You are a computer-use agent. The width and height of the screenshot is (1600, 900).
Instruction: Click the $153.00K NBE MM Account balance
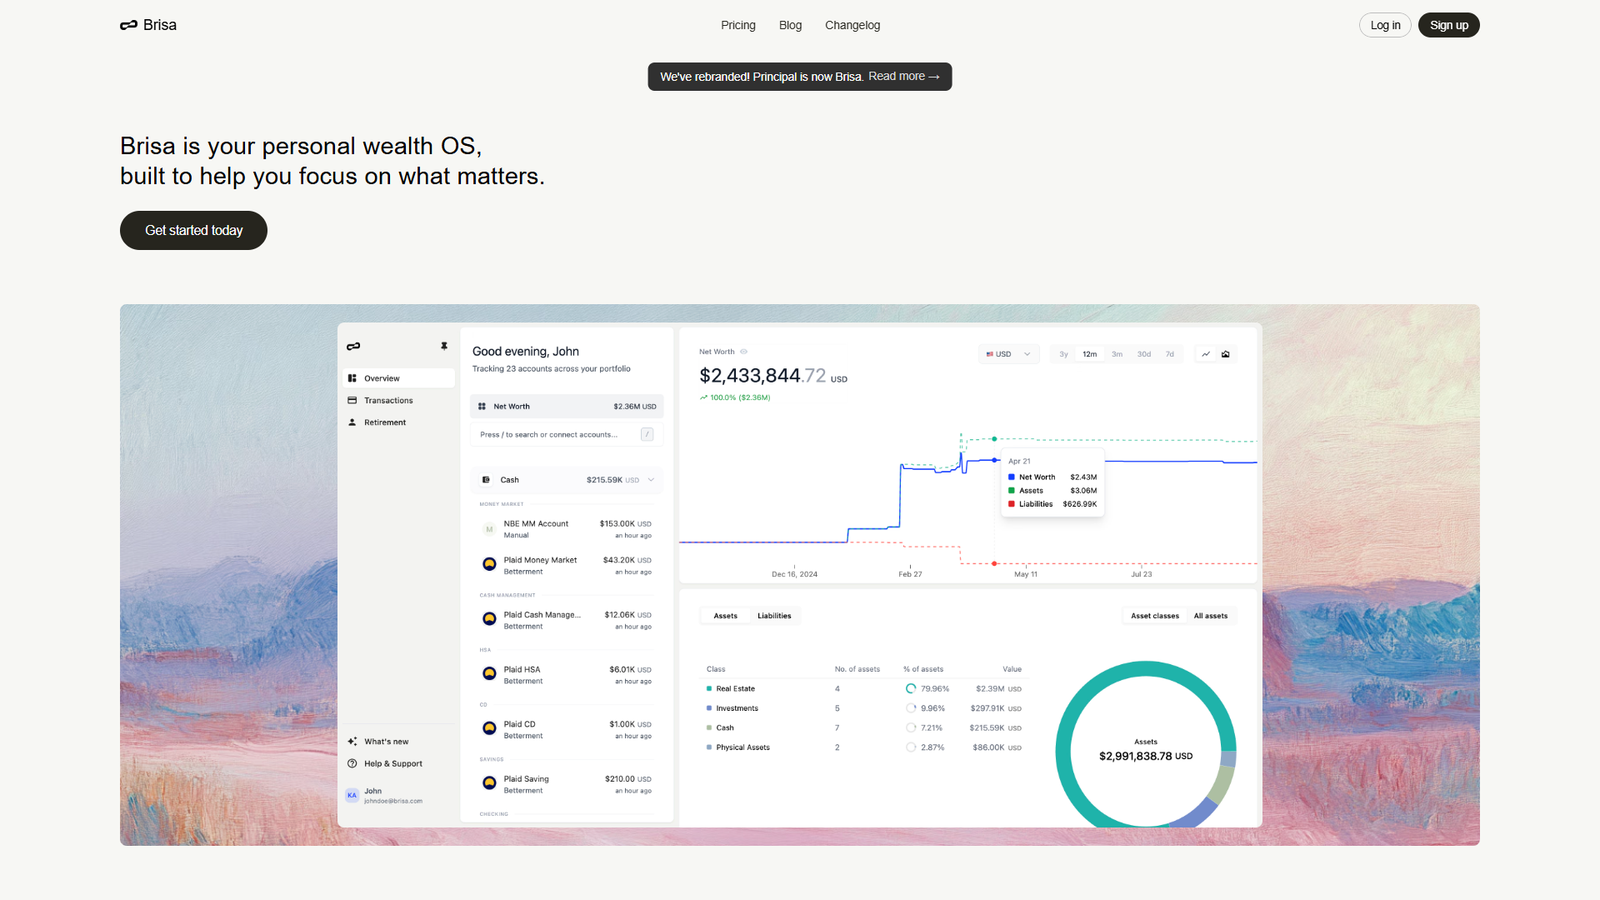(x=625, y=523)
